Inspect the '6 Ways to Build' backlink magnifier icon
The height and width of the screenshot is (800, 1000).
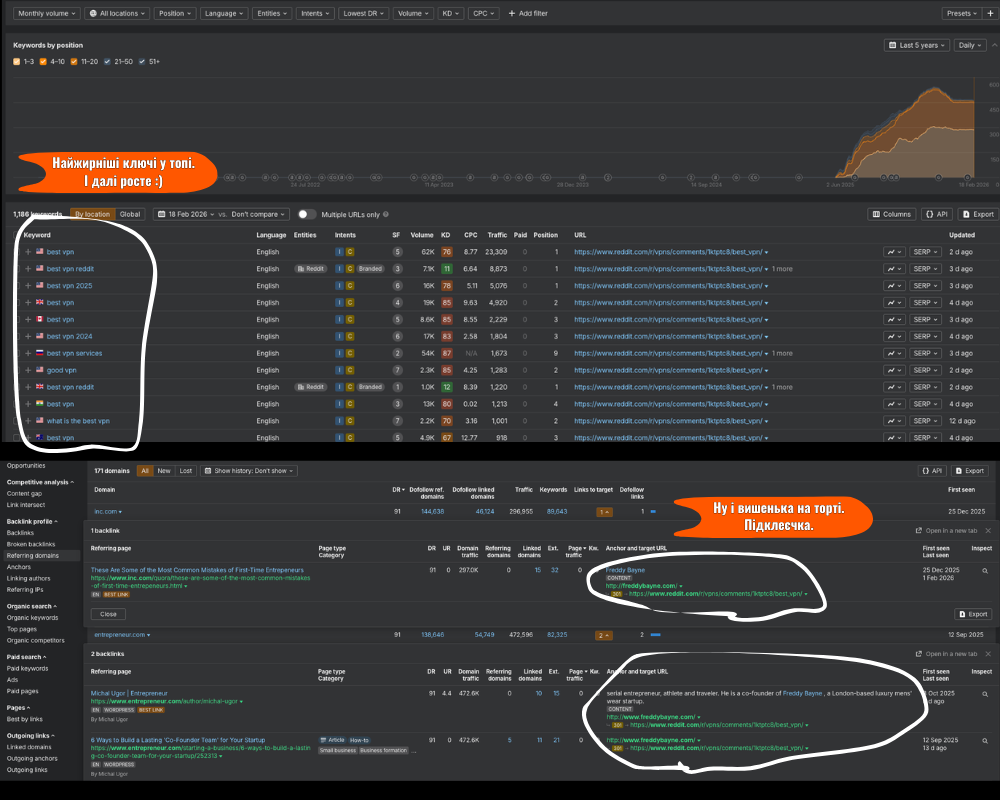(985, 741)
